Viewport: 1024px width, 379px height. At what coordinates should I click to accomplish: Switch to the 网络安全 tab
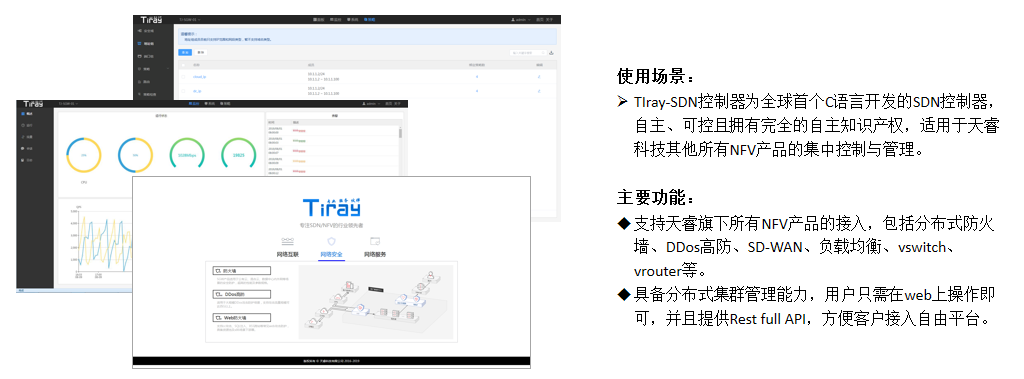[331, 255]
